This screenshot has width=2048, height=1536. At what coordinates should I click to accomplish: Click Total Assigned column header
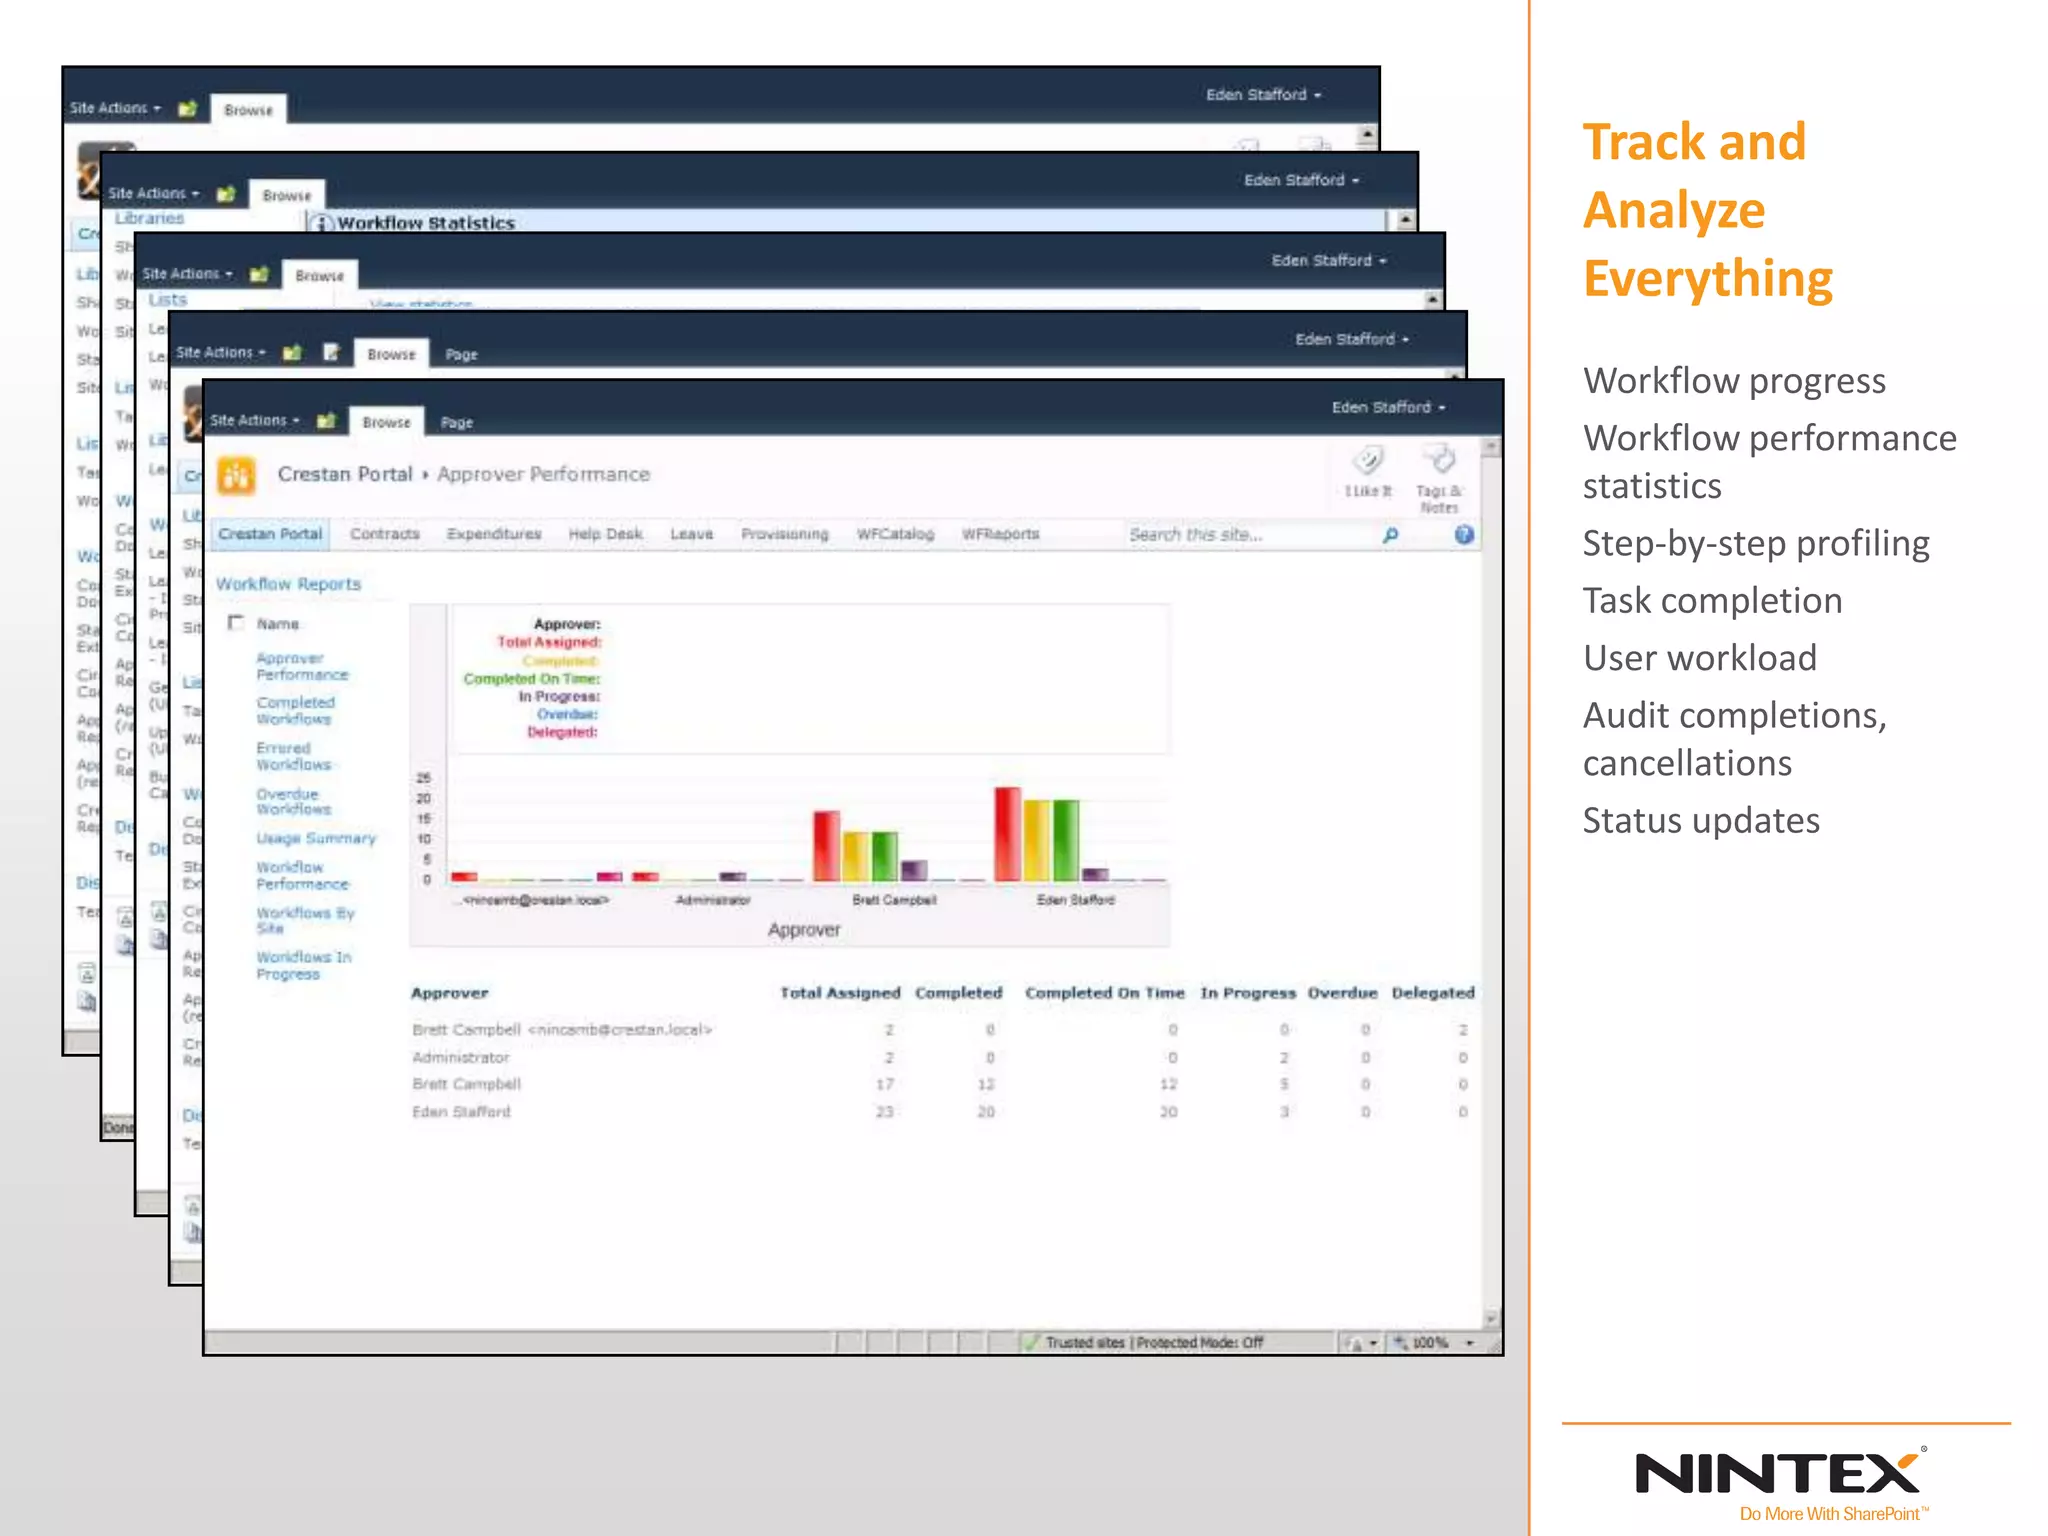[840, 993]
